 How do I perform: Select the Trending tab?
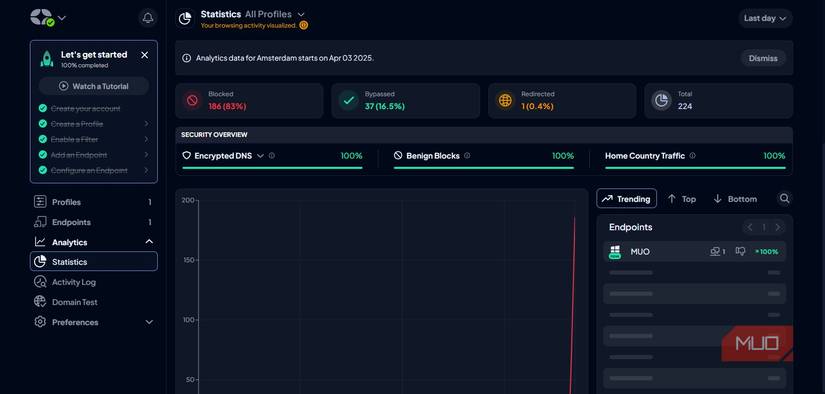pos(627,198)
